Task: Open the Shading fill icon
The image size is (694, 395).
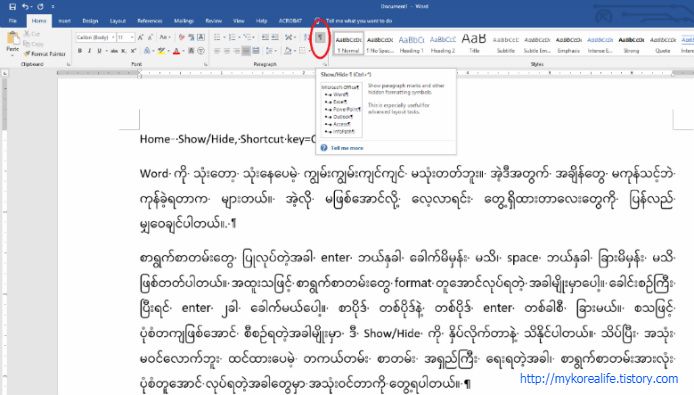Action: [x=288, y=51]
